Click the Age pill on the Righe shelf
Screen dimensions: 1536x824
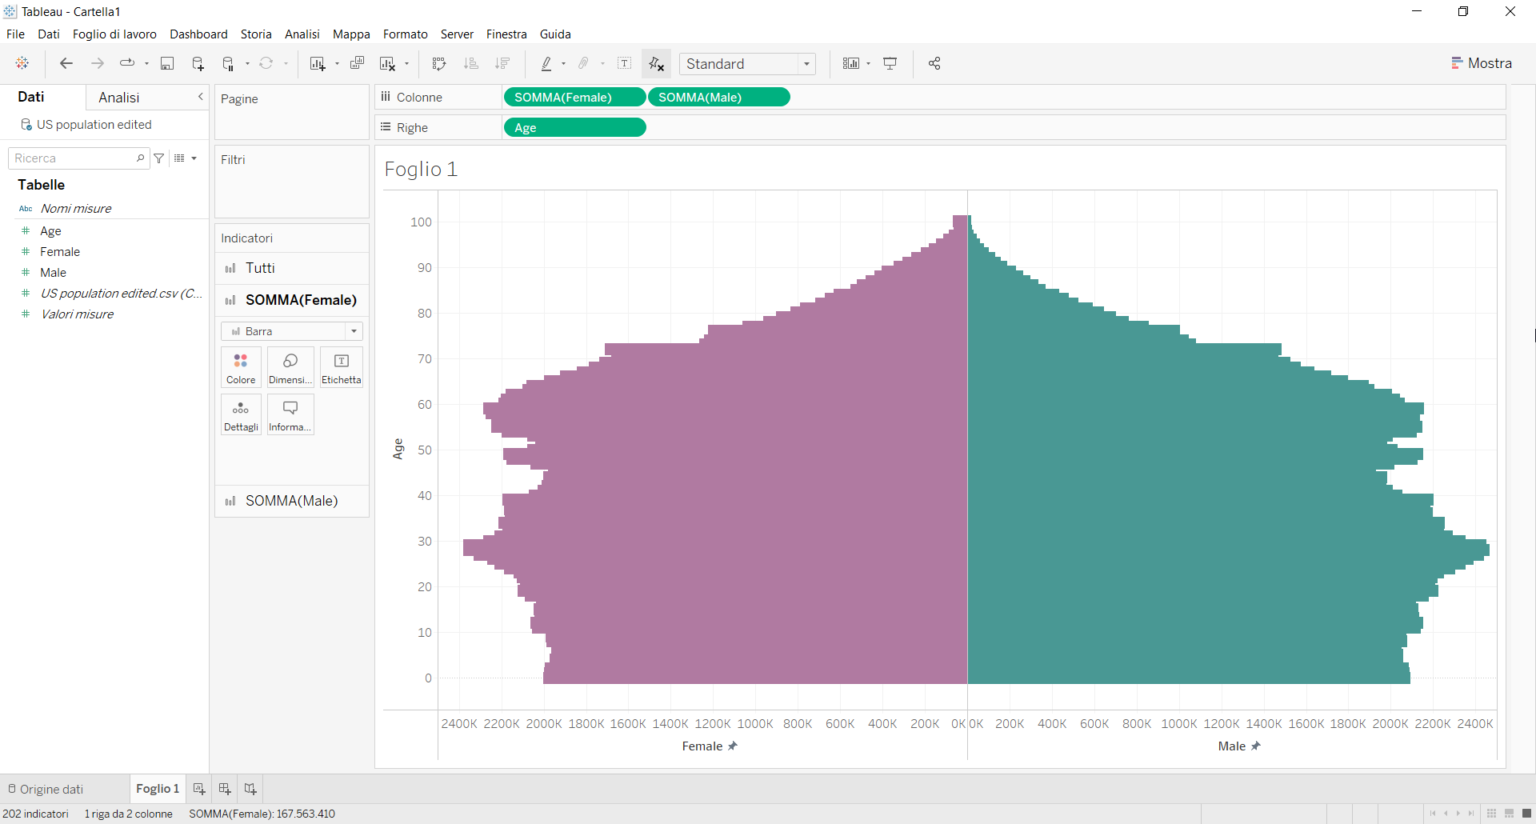pyautogui.click(x=575, y=127)
